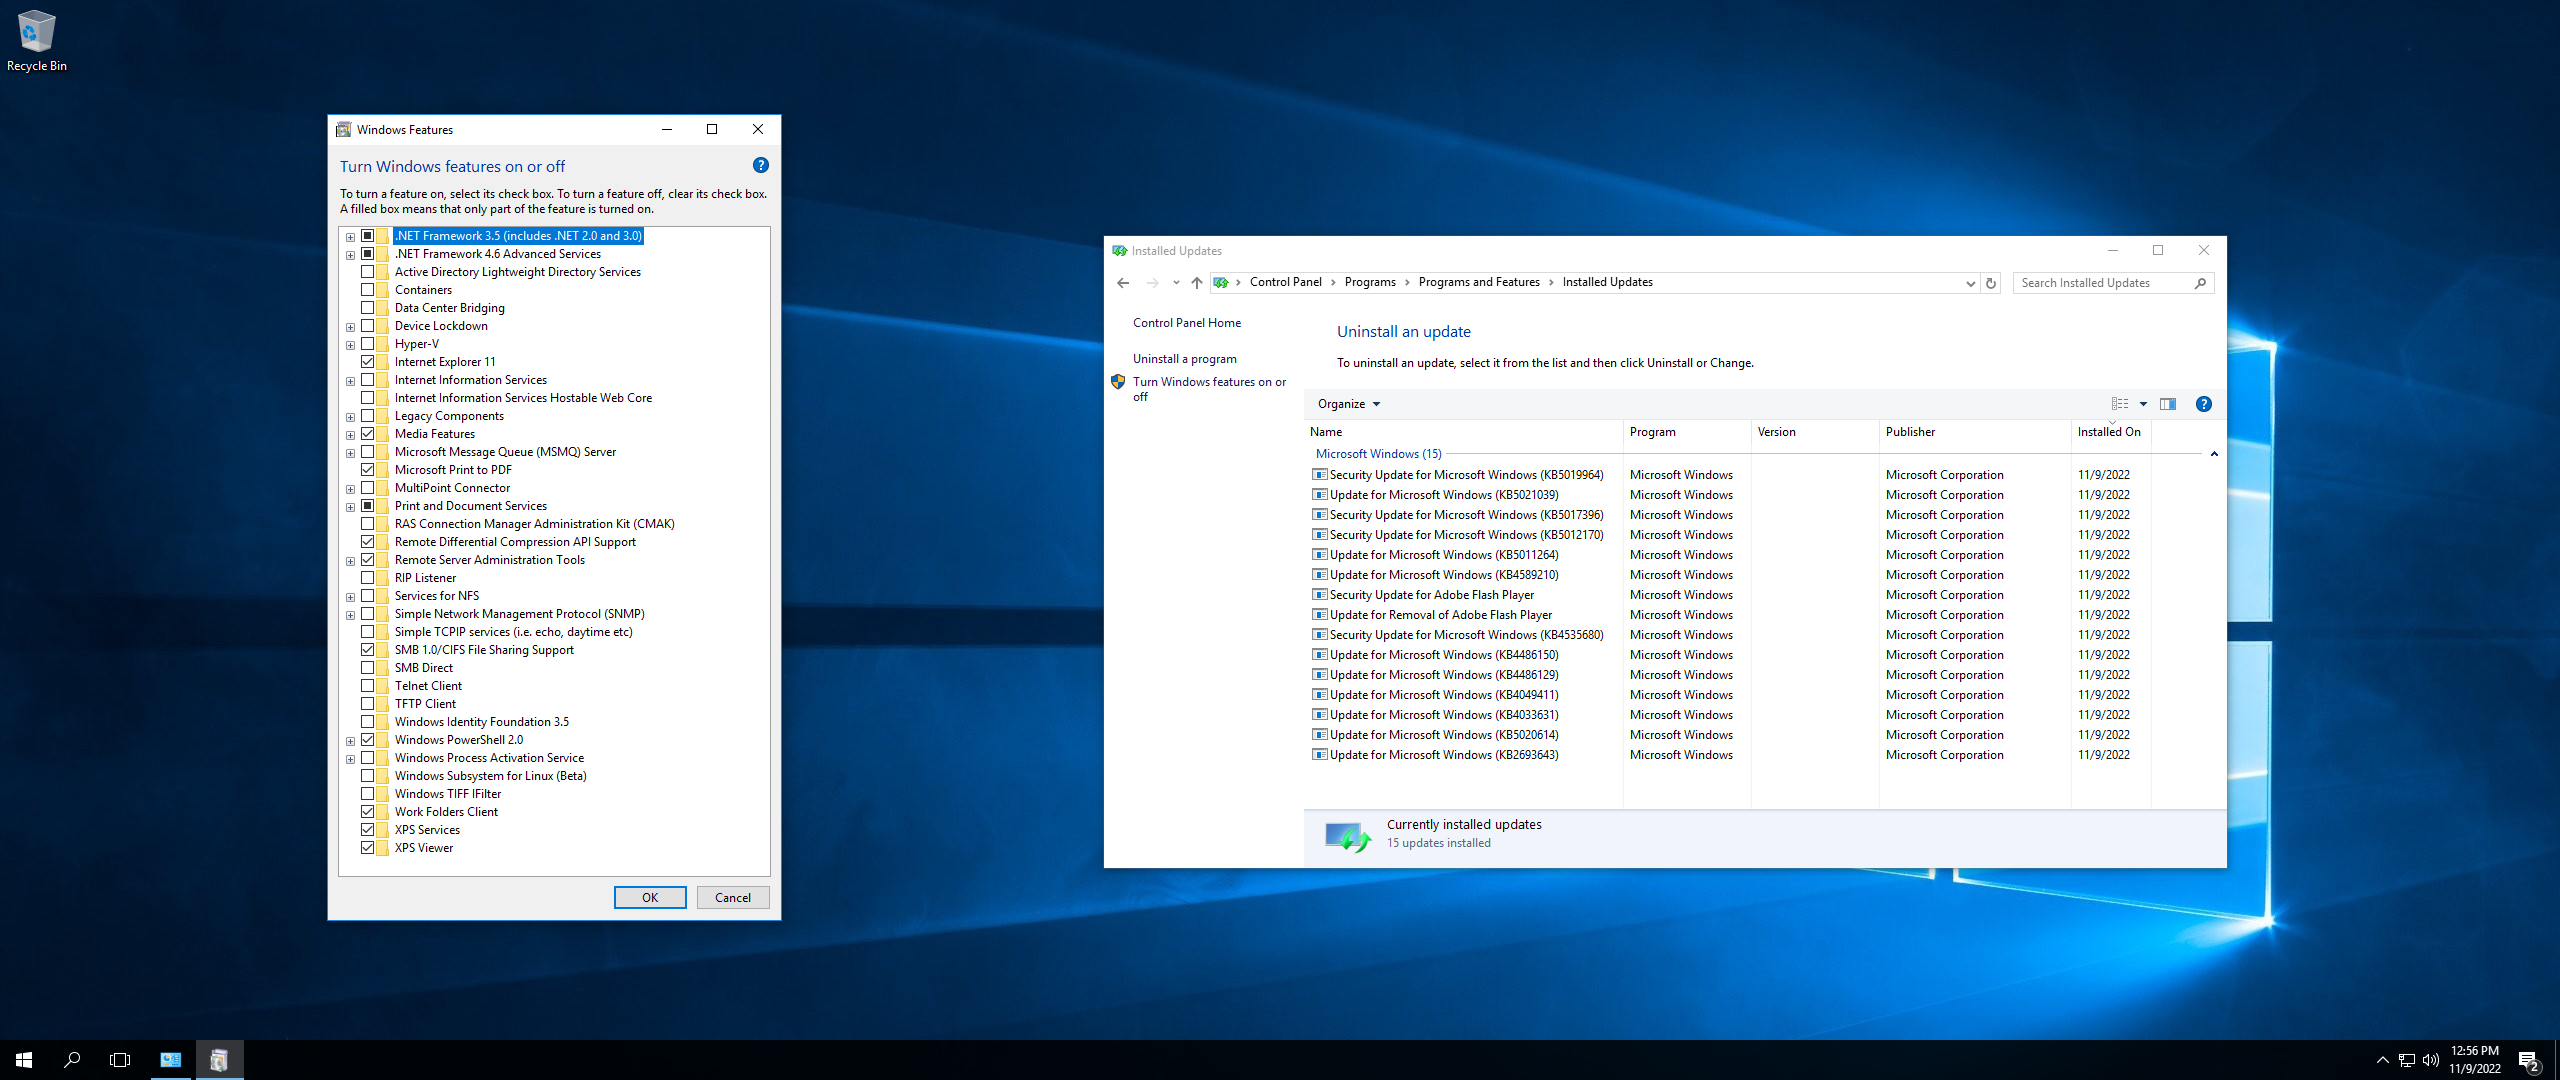Select Update for Microsoft Windows (KB2693643)
This screenshot has width=2560, height=1080.
point(1443,755)
